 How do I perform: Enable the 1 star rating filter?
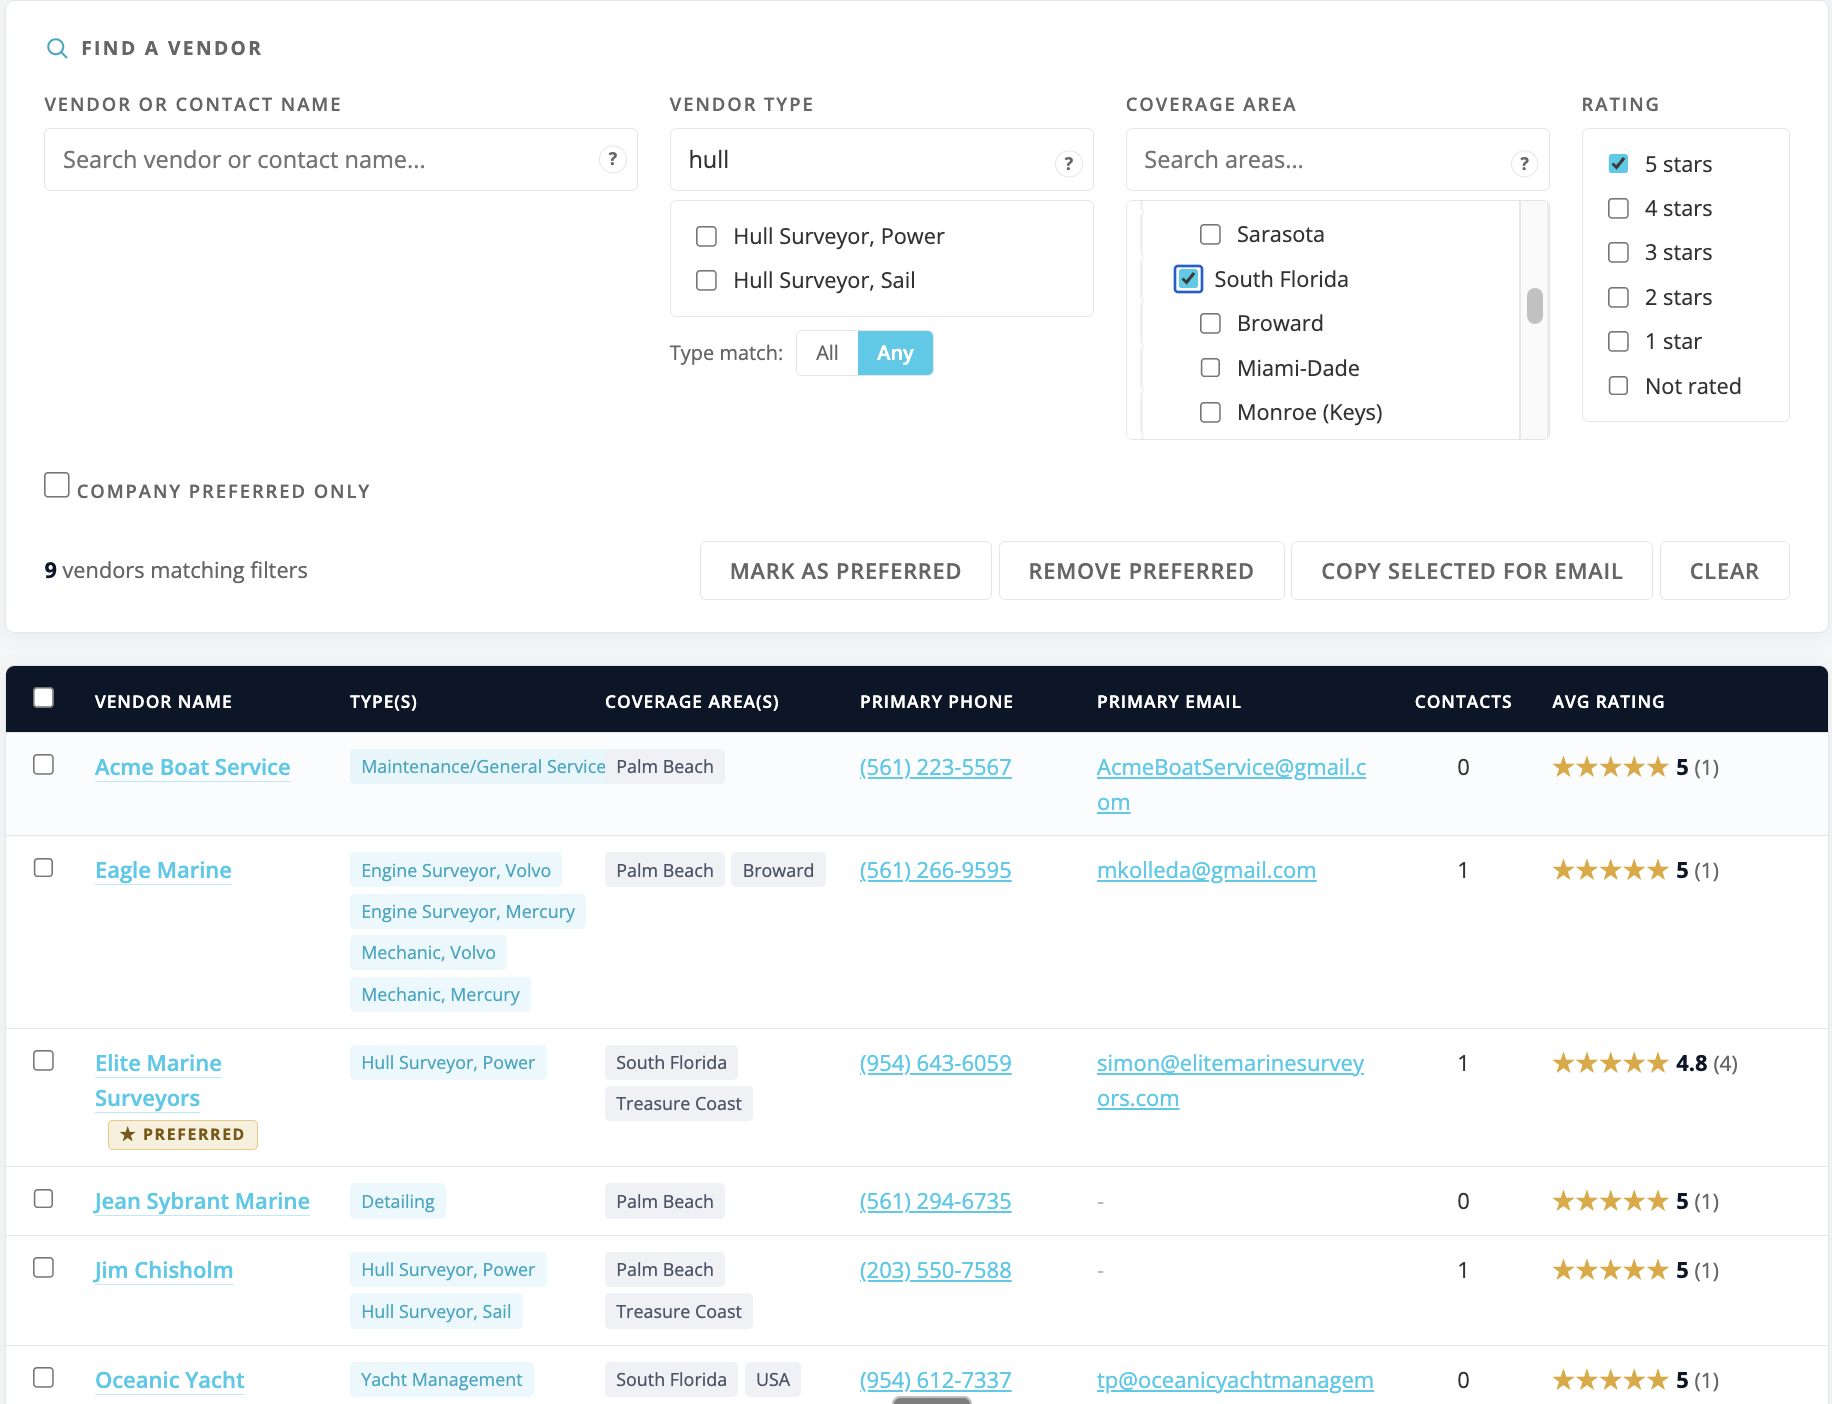1618,341
